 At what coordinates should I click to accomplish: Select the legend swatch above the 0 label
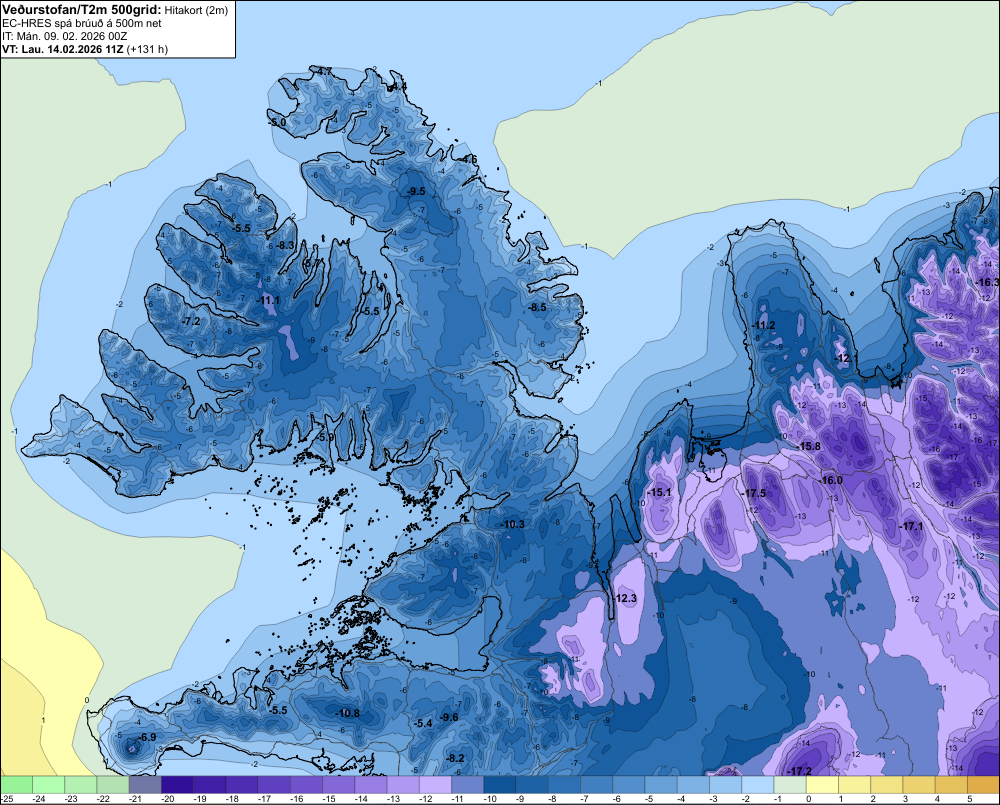pyautogui.click(x=822, y=784)
